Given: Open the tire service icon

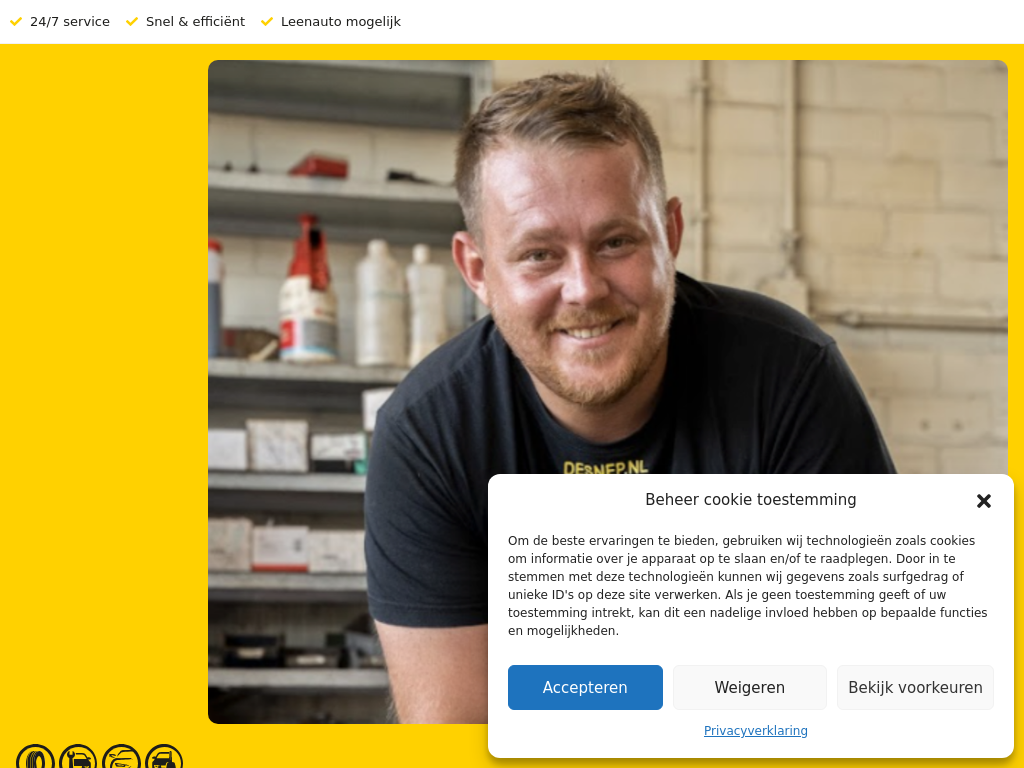Looking at the screenshot, I should click(35, 758).
